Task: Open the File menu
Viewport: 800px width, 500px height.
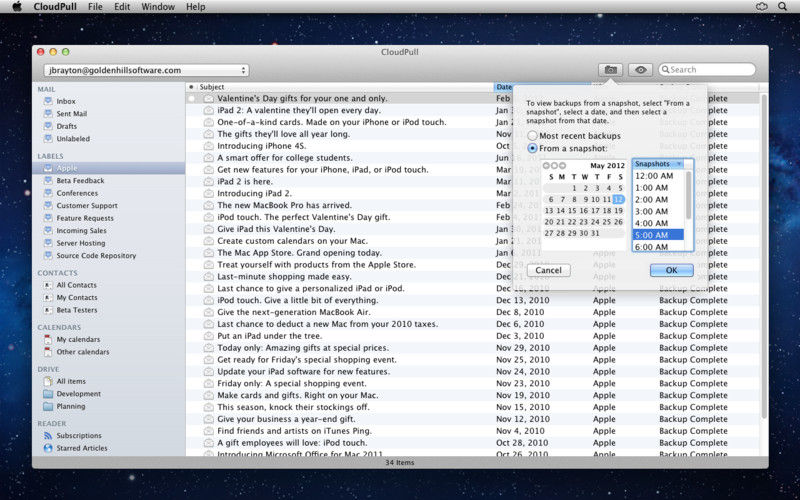Action: (x=95, y=7)
